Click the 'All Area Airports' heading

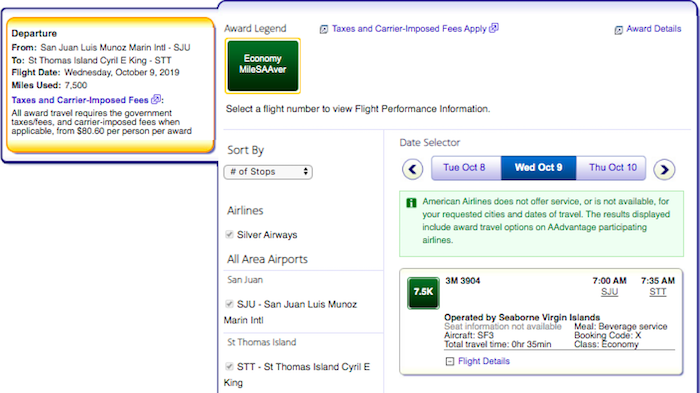click(x=267, y=259)
